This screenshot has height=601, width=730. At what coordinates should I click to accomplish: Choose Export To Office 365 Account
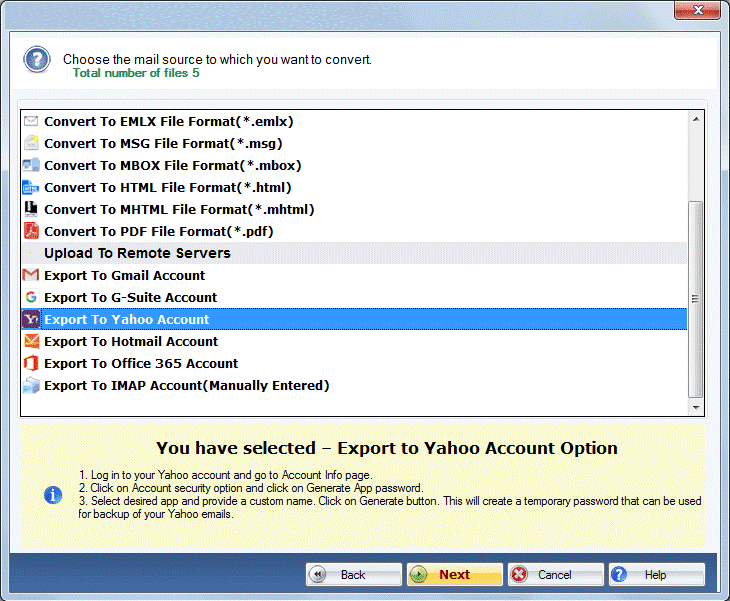[x=354, y=363]
